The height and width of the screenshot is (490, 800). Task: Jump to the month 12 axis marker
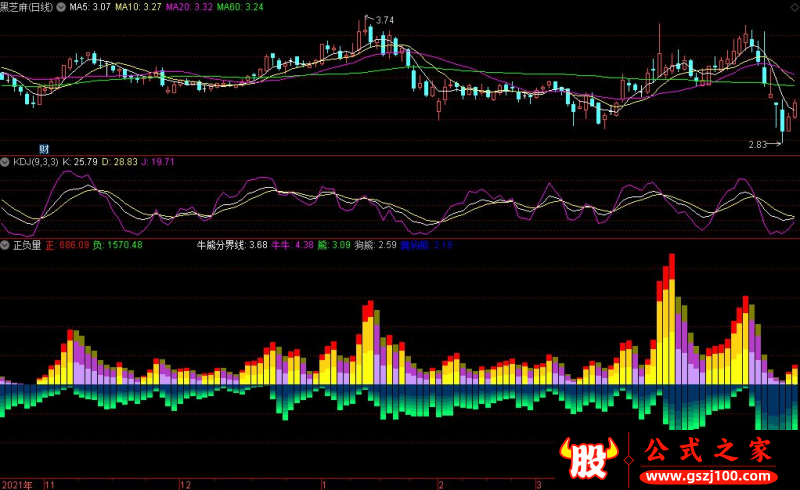pos(185,484)
